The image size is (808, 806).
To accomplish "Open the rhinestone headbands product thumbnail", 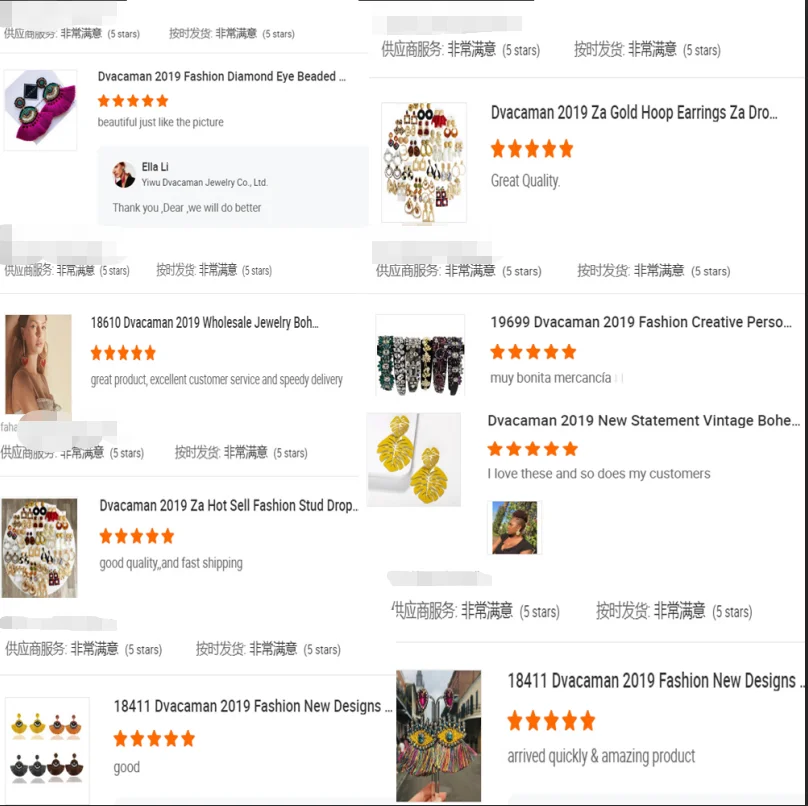I will [420, 355].
